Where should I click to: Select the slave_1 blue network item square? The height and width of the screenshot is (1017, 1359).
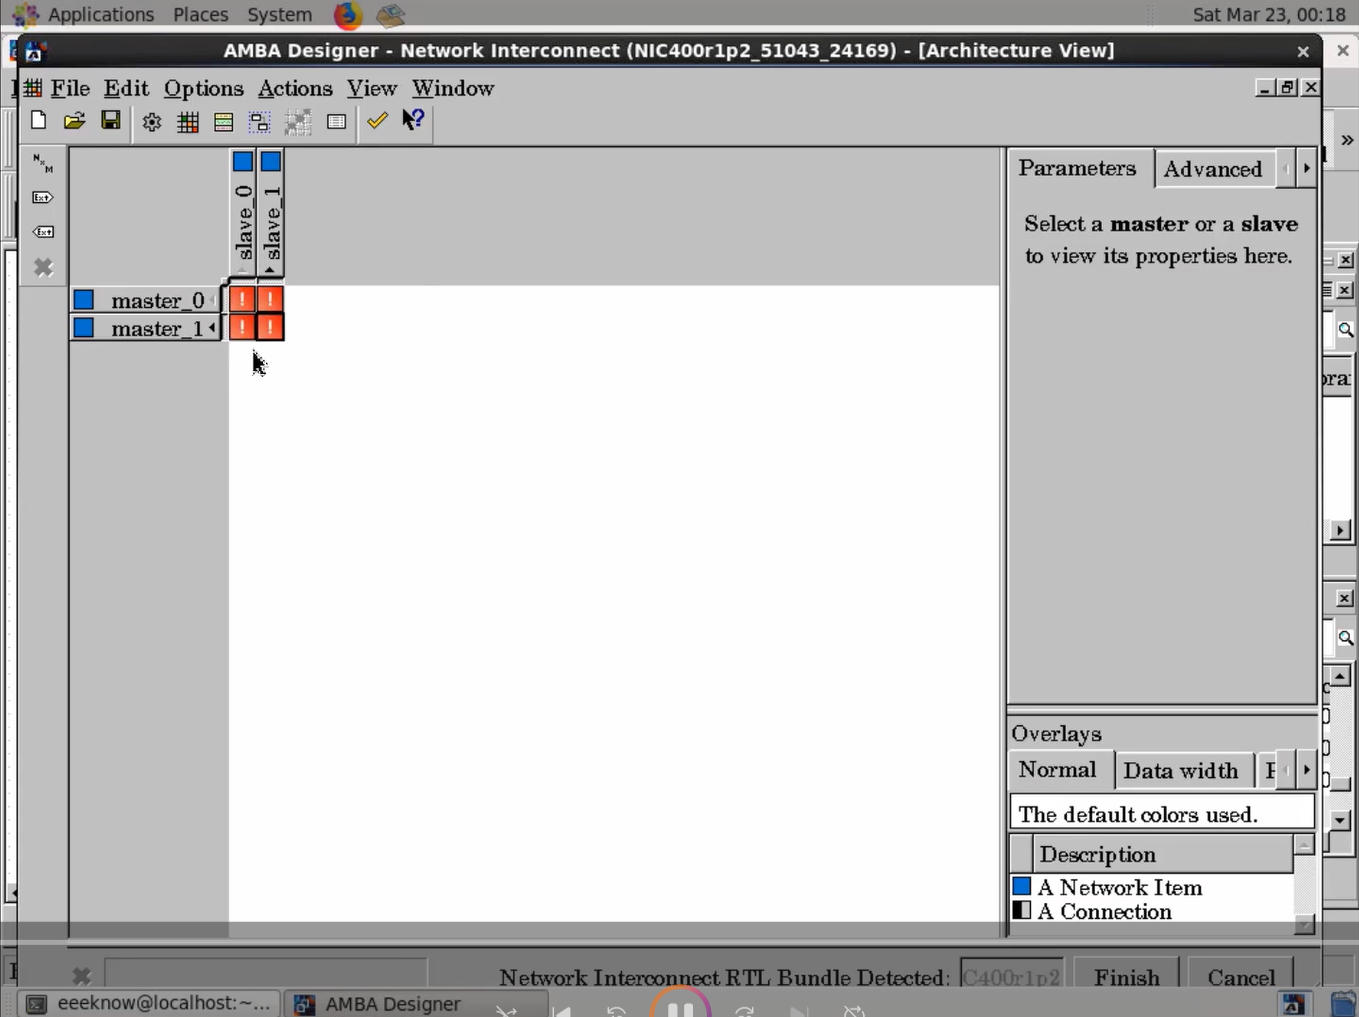click(271, 161)
